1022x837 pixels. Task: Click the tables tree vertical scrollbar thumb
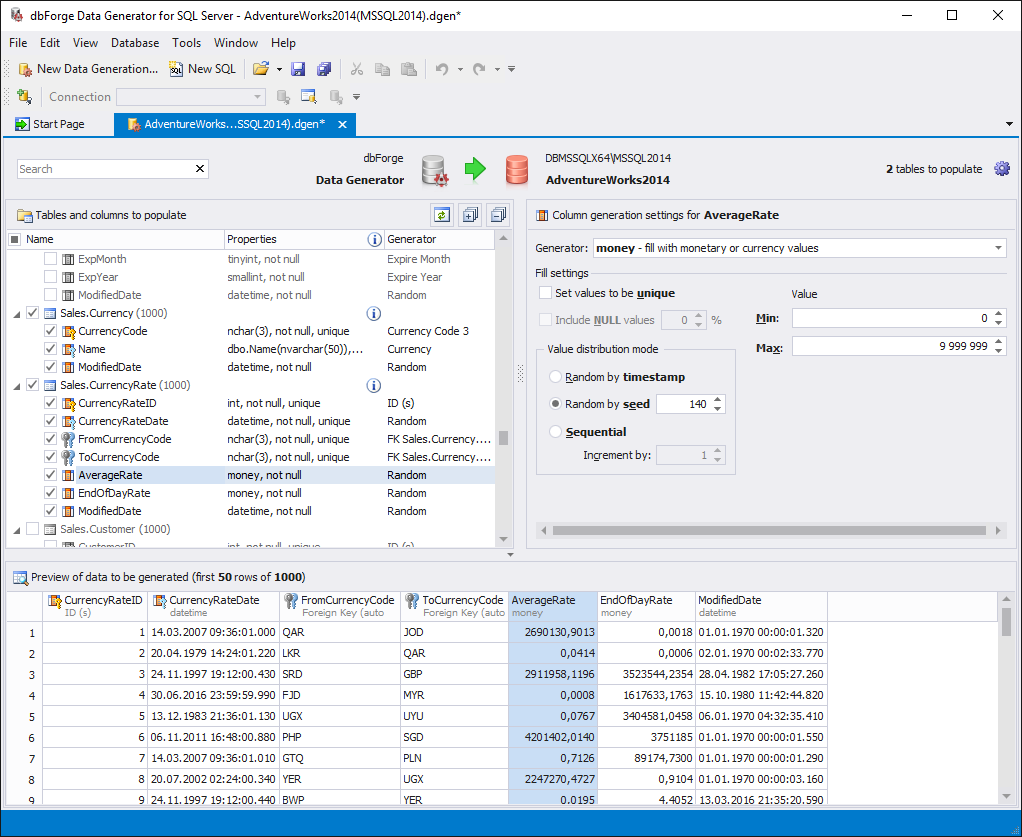(x=503, y=438)
